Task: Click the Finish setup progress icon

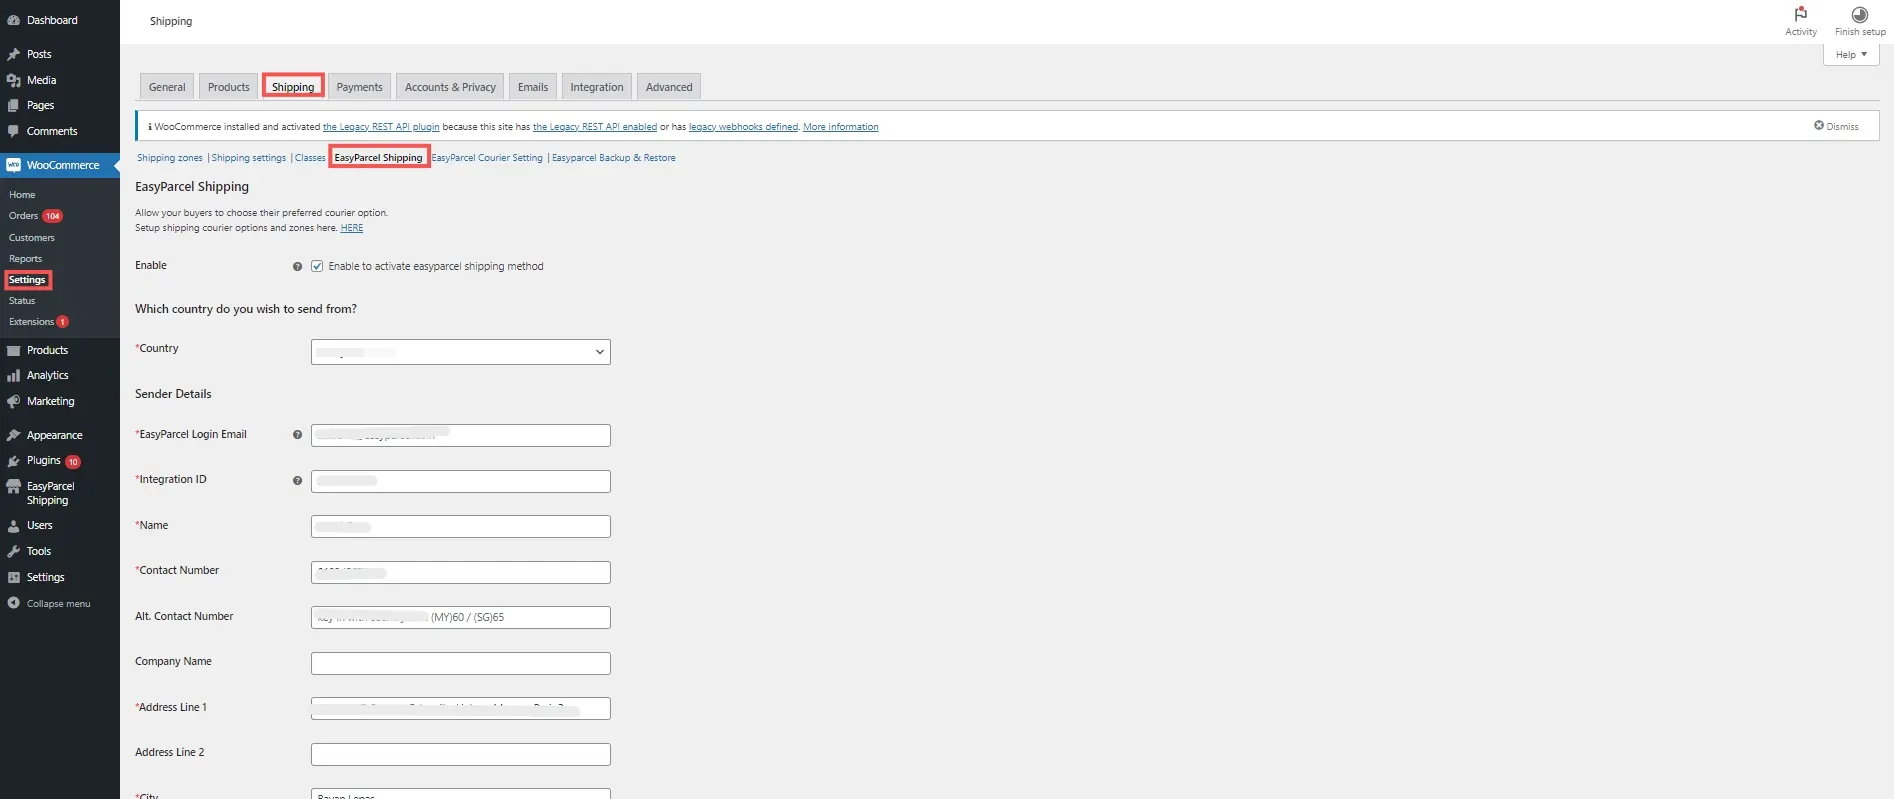Action: [1860, 15]
